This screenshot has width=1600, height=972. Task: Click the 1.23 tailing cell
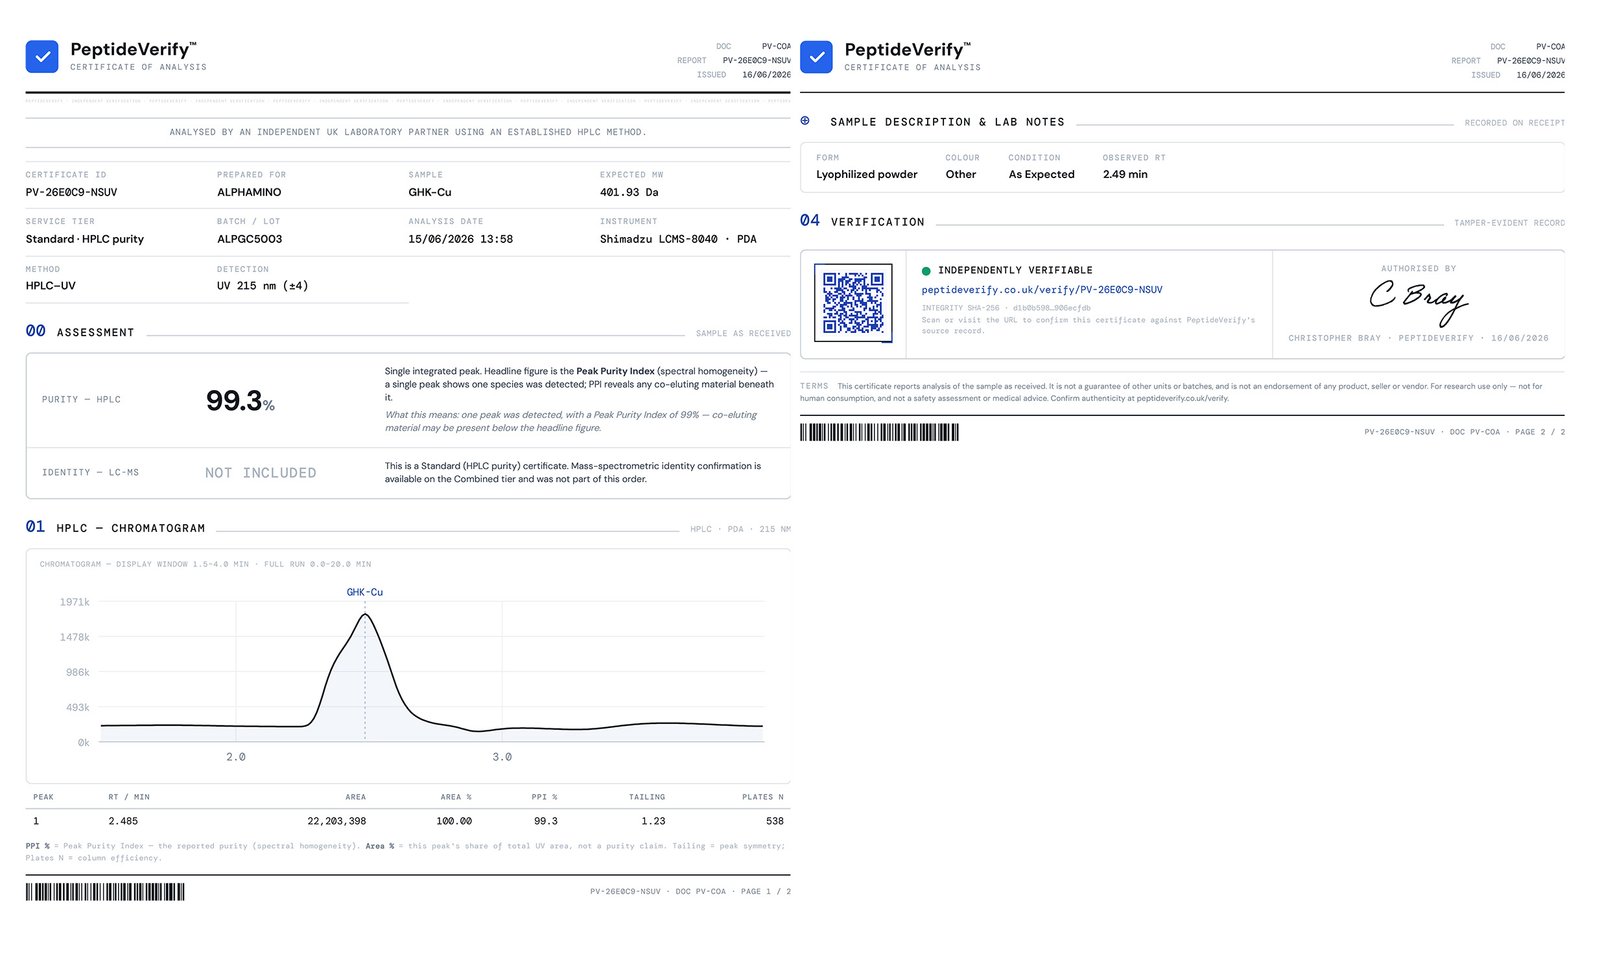click(653, 821)
